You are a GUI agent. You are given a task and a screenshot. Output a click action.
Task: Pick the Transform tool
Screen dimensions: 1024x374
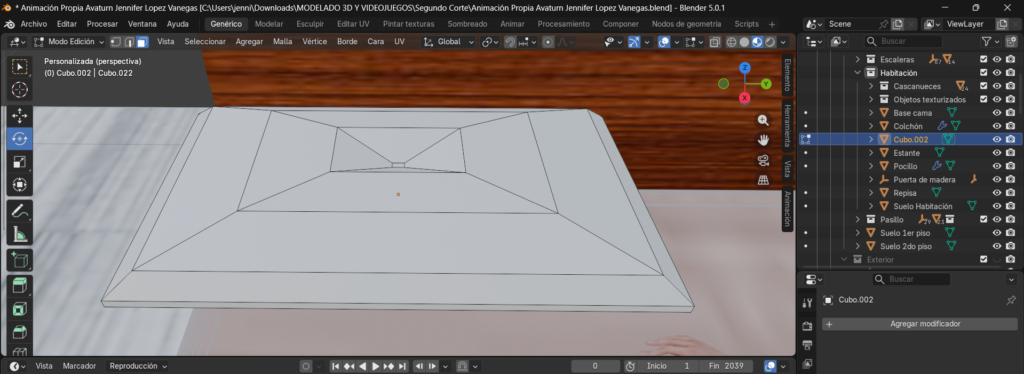coord(20,185)
